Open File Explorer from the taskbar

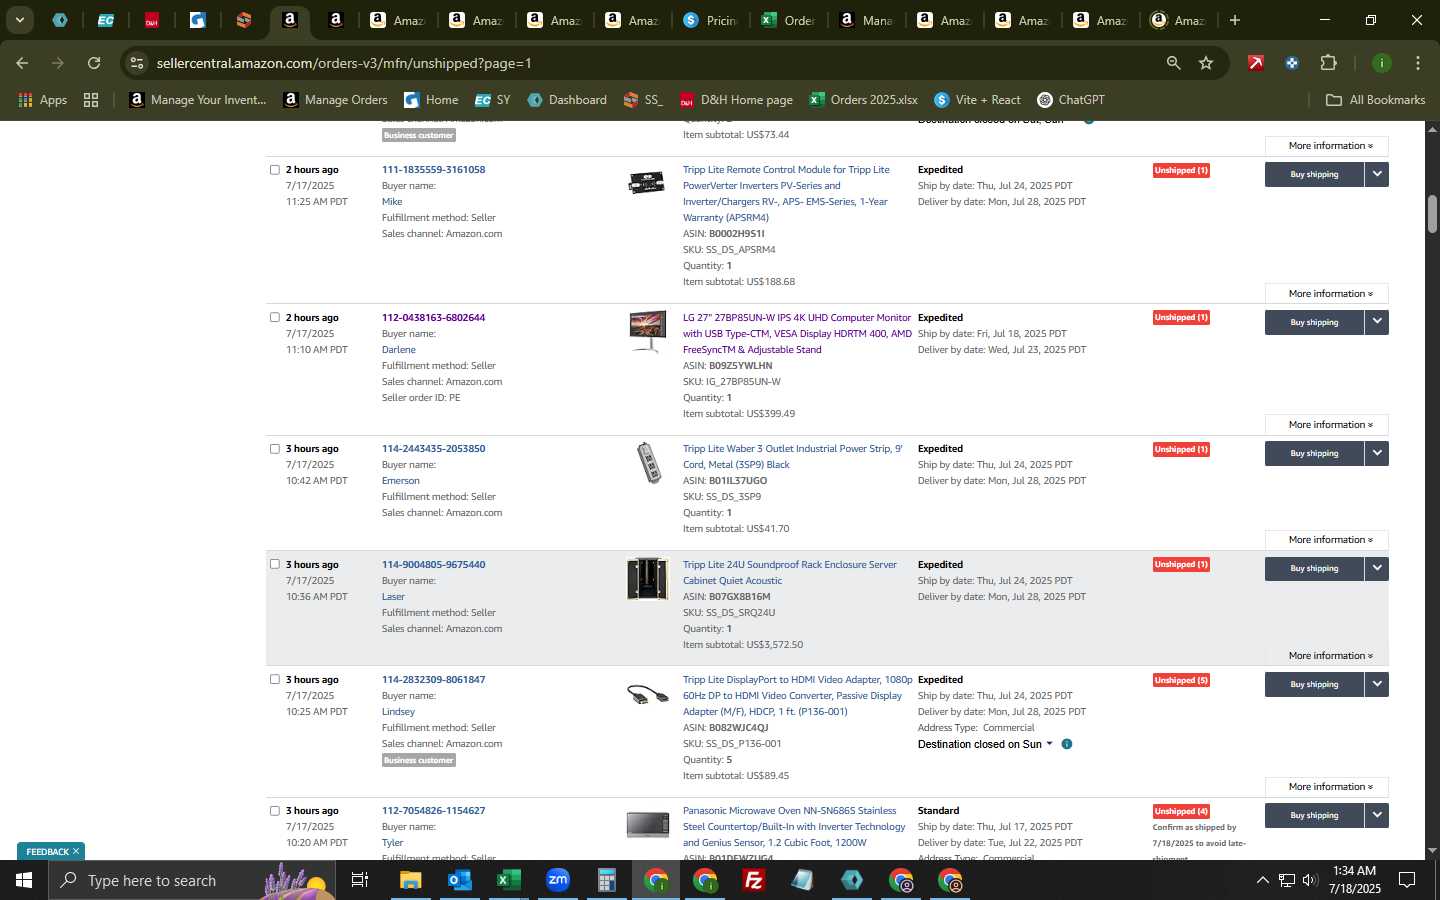tap(410, 880)
